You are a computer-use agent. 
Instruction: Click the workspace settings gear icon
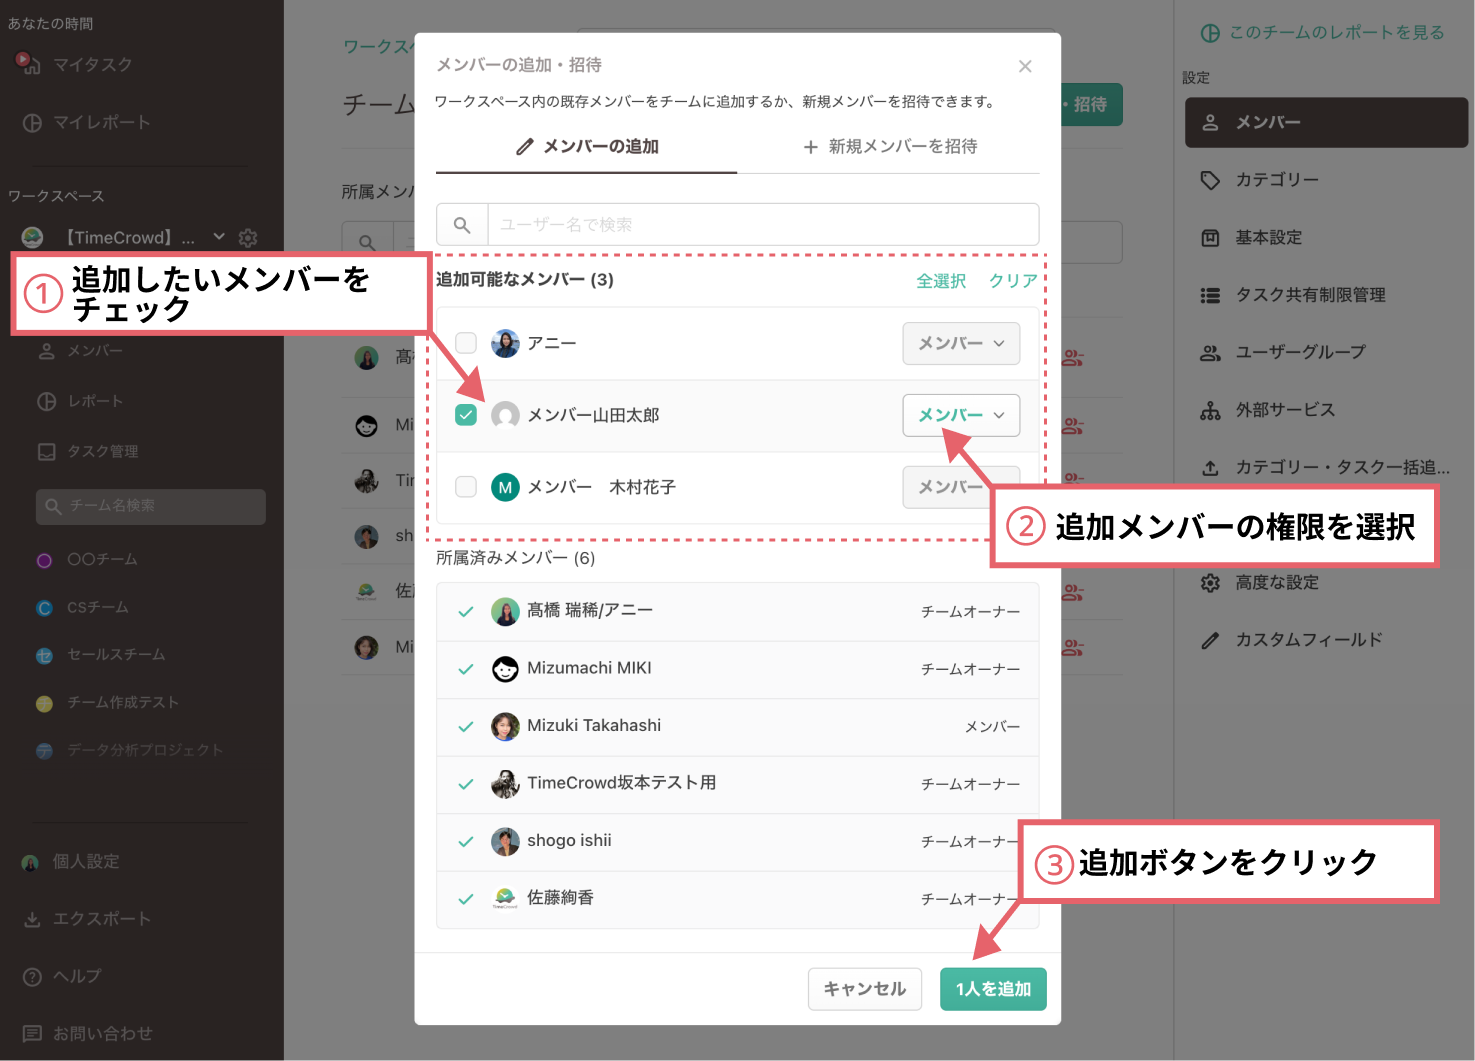point(247,237)
